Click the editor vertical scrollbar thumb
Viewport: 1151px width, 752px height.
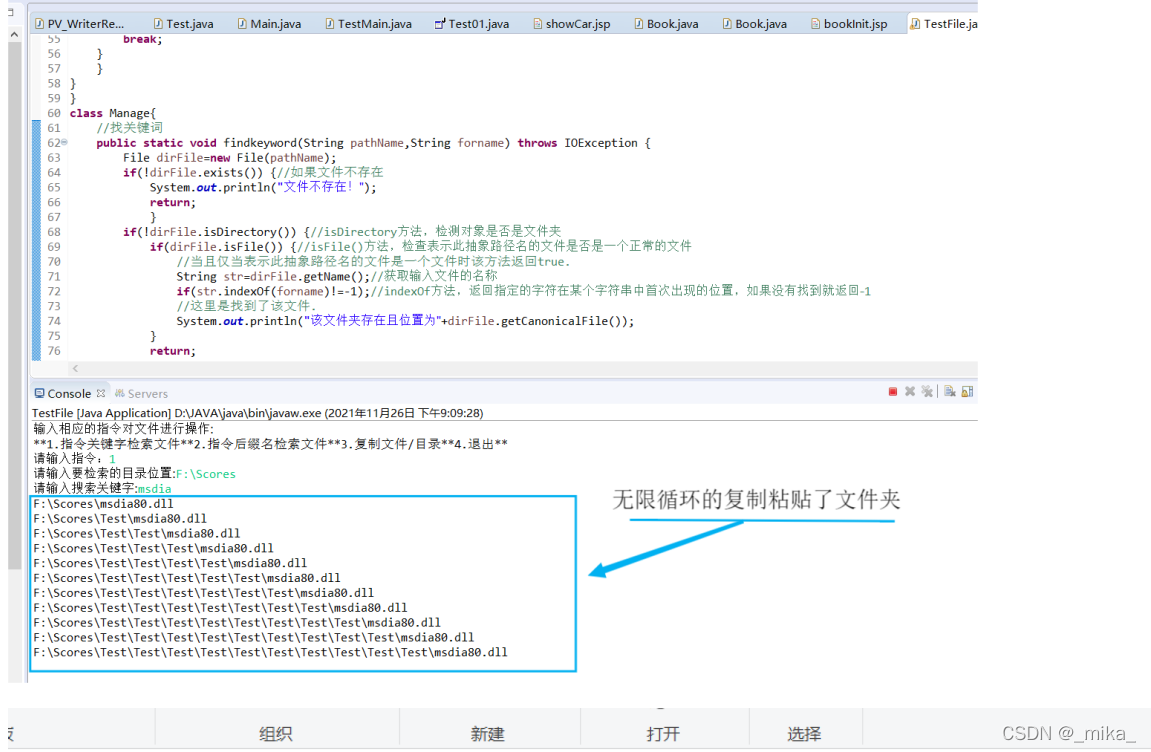[15, 305]
